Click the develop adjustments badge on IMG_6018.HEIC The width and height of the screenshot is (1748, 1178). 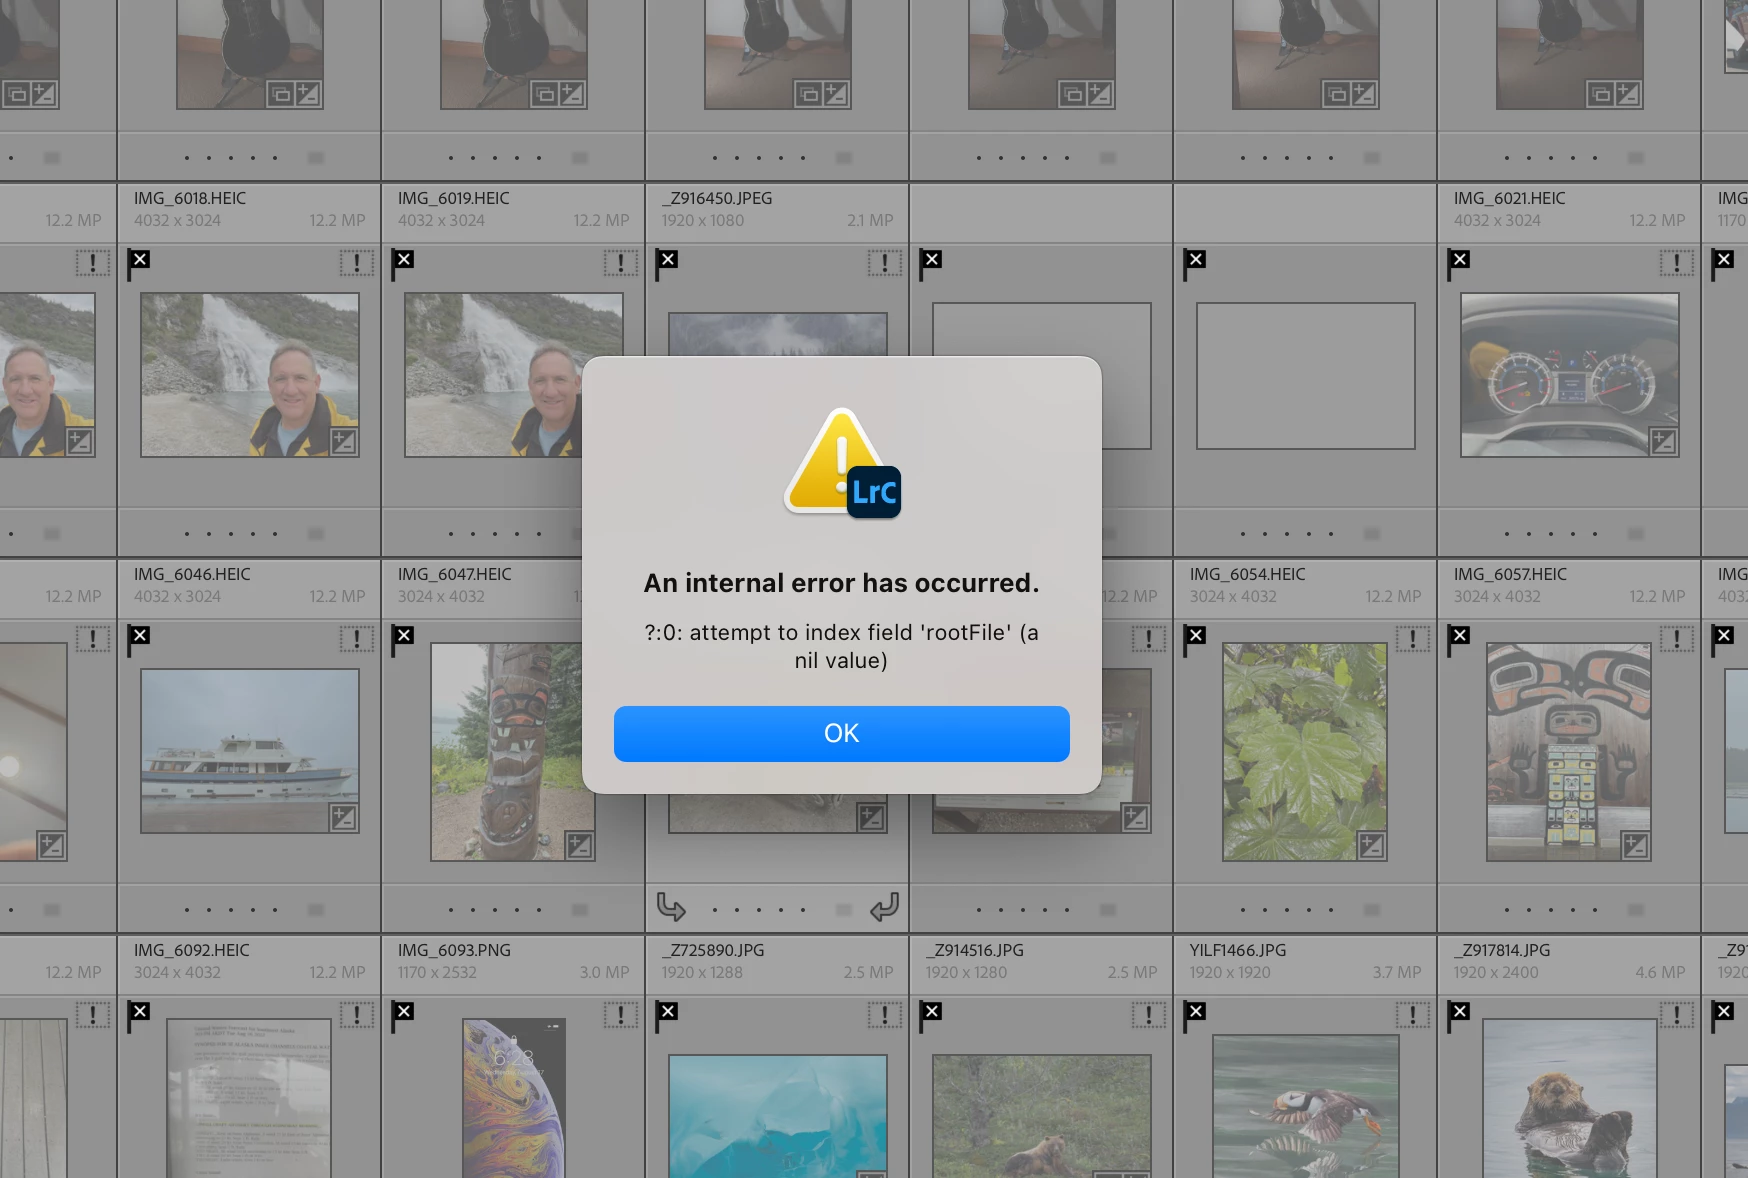coord(344,442)
